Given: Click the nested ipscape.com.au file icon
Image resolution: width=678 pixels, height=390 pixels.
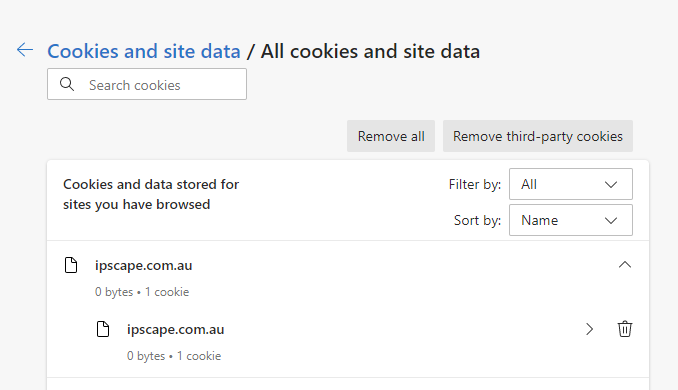Looking at the screenshot, I should point(103,329).
